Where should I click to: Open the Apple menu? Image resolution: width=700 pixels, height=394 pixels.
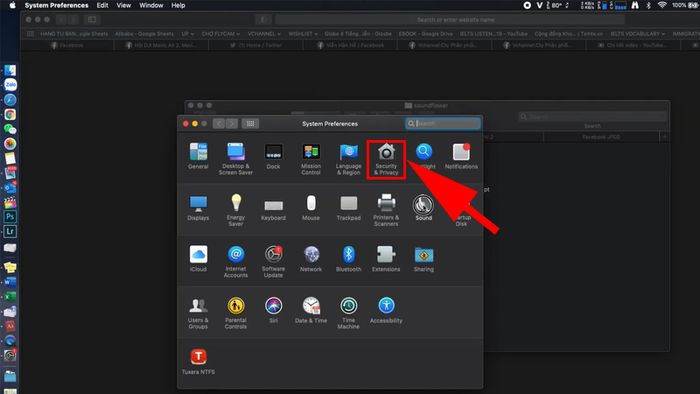tap(12, 5)
